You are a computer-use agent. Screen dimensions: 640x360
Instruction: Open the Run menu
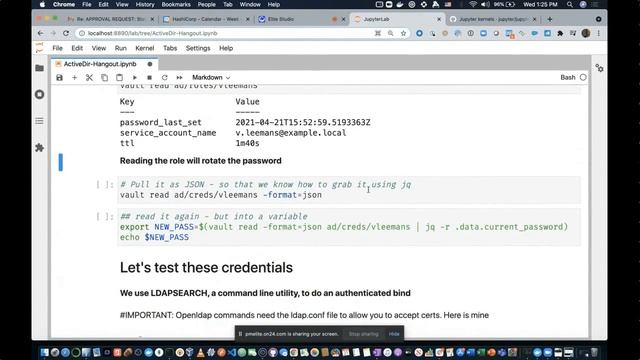coord(120,48)
